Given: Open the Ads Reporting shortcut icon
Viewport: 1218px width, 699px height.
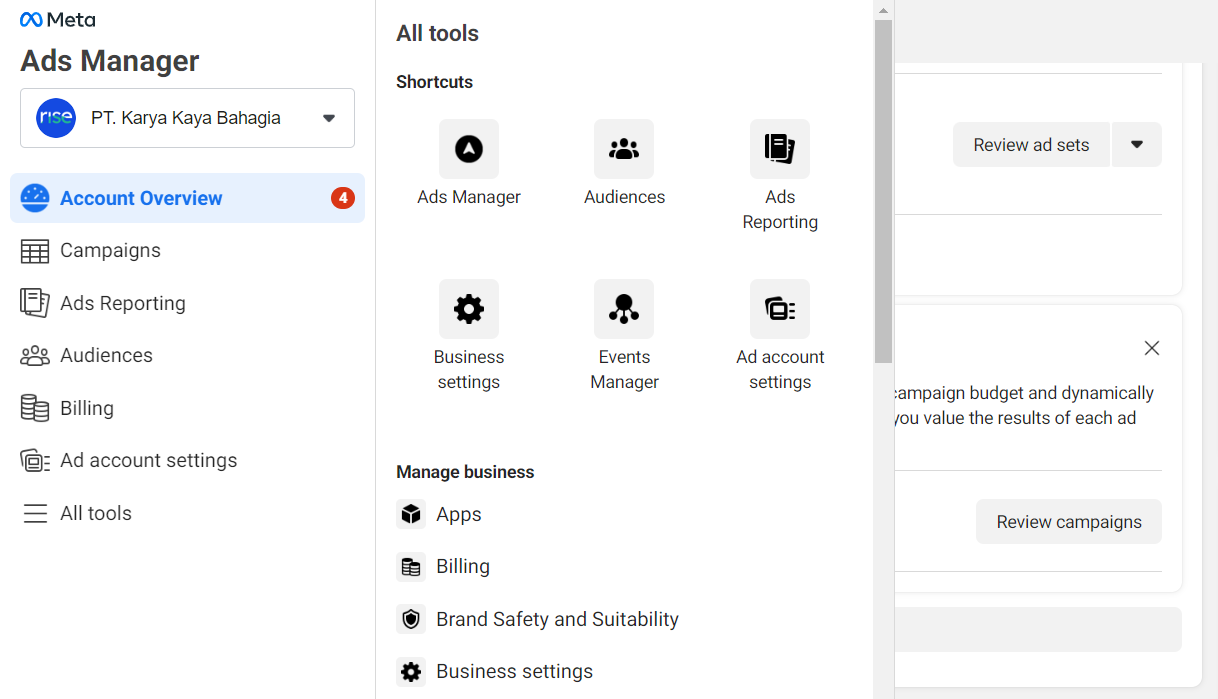Looking at the screenshot, I should 780,149.
